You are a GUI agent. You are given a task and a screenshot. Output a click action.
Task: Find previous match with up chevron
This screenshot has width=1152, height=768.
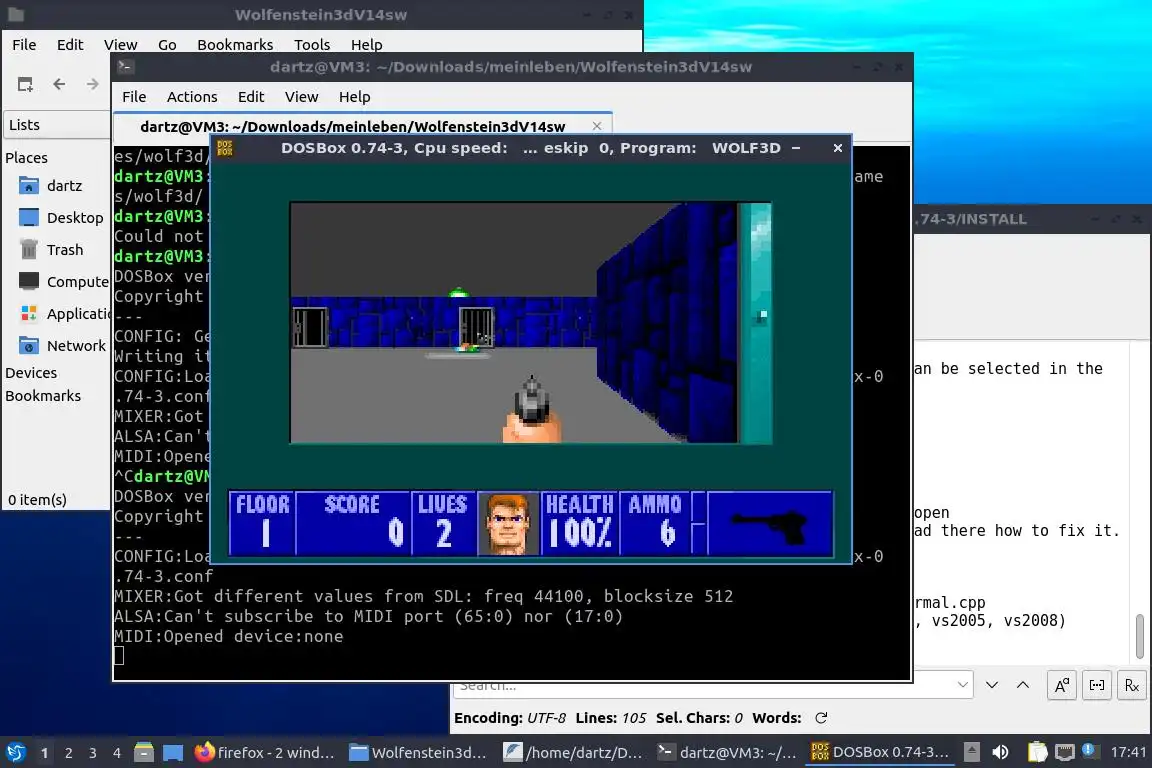coord(1023,685)
